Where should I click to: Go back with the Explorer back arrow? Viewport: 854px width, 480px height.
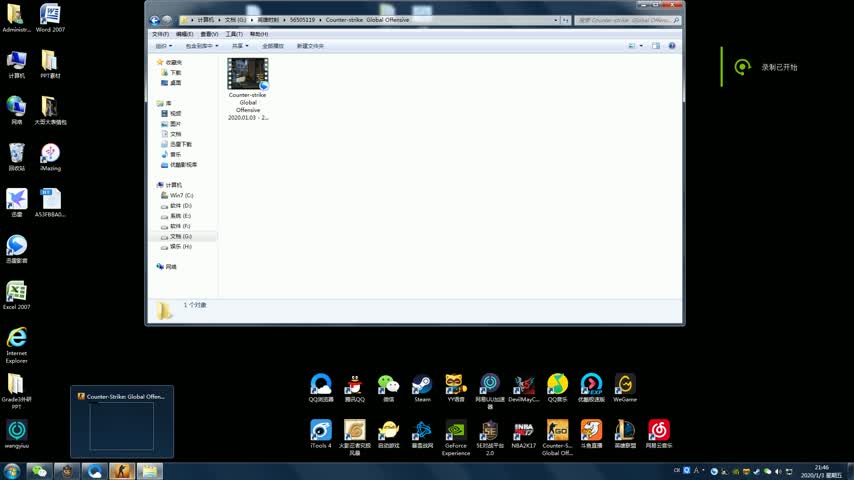tap(155, 20)
